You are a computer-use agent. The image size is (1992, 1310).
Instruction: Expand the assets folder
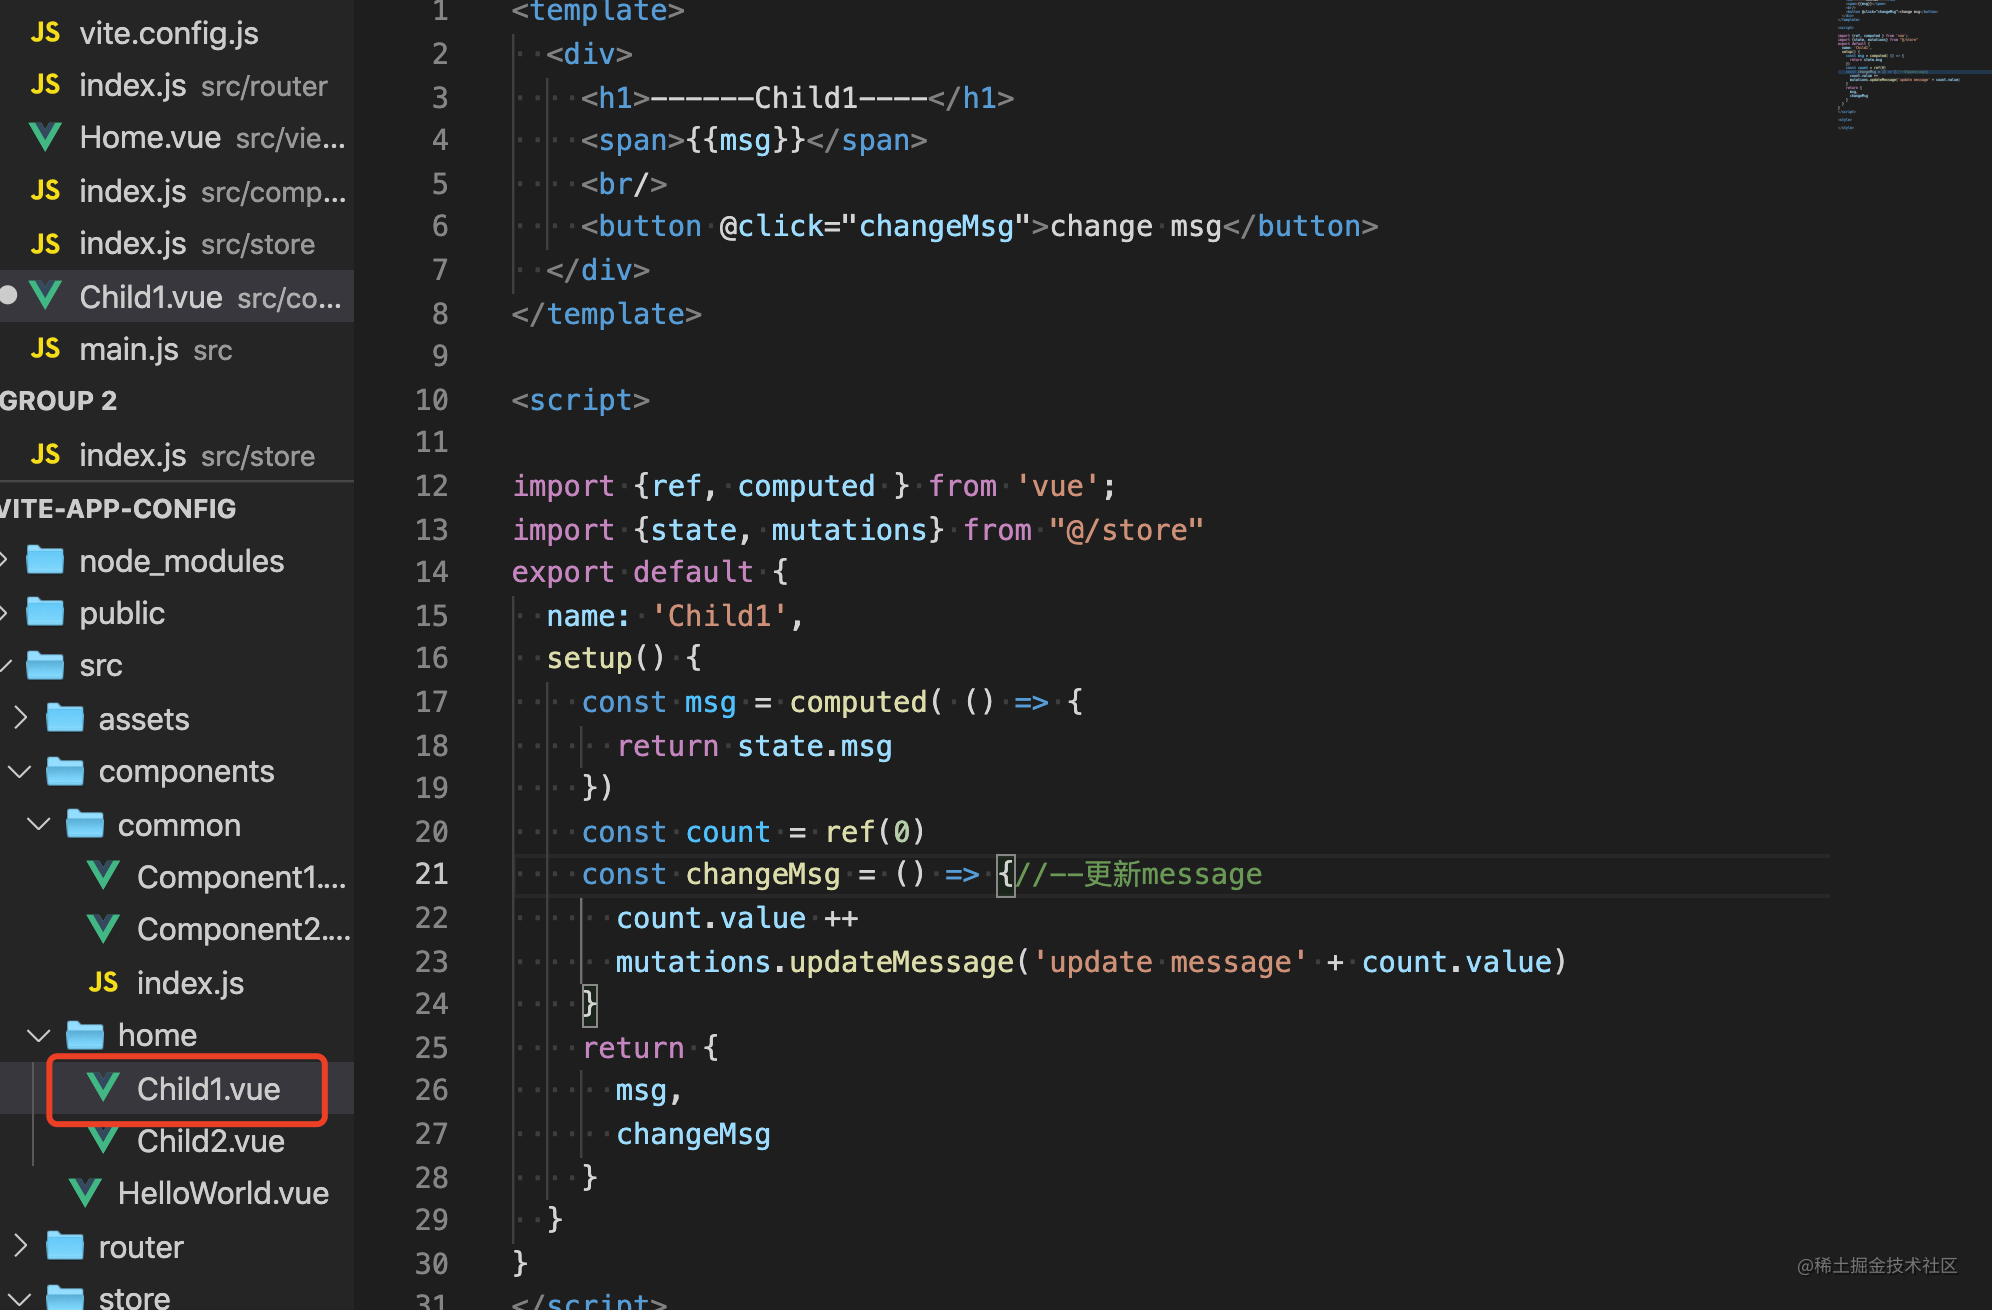coord(20,718)
